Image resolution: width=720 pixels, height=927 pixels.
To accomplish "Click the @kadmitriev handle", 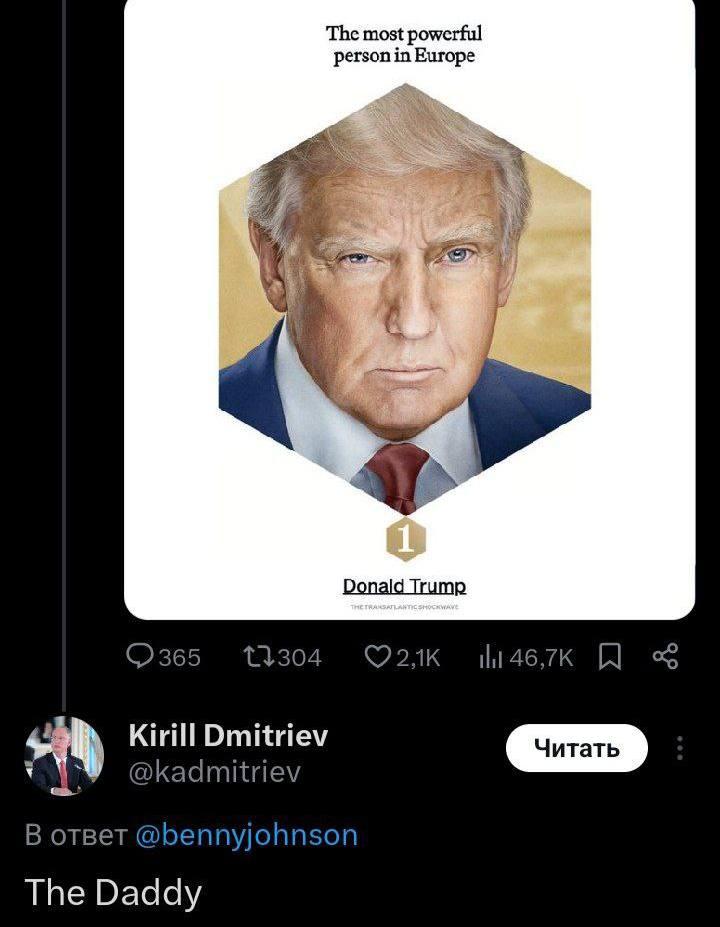I will [x=214, y=772].
